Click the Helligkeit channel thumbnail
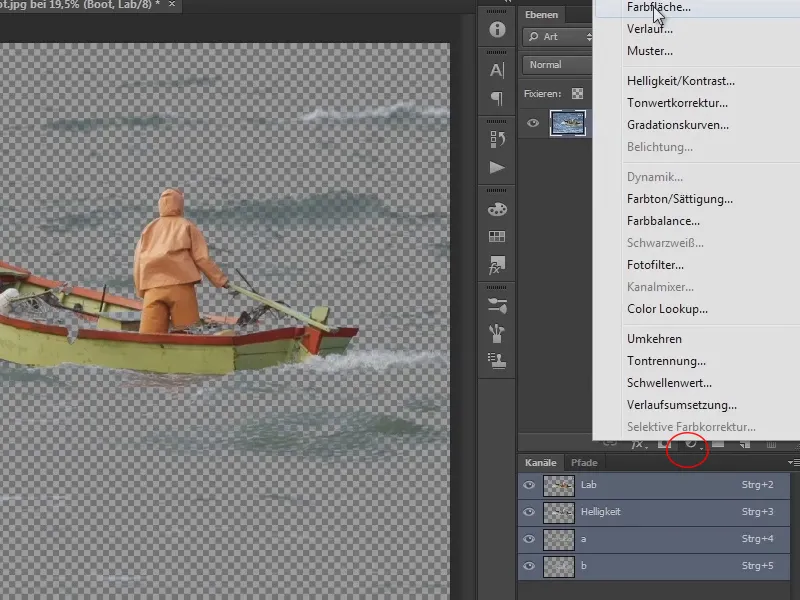Viewport: 800px width, 600px height. point(559,512)
